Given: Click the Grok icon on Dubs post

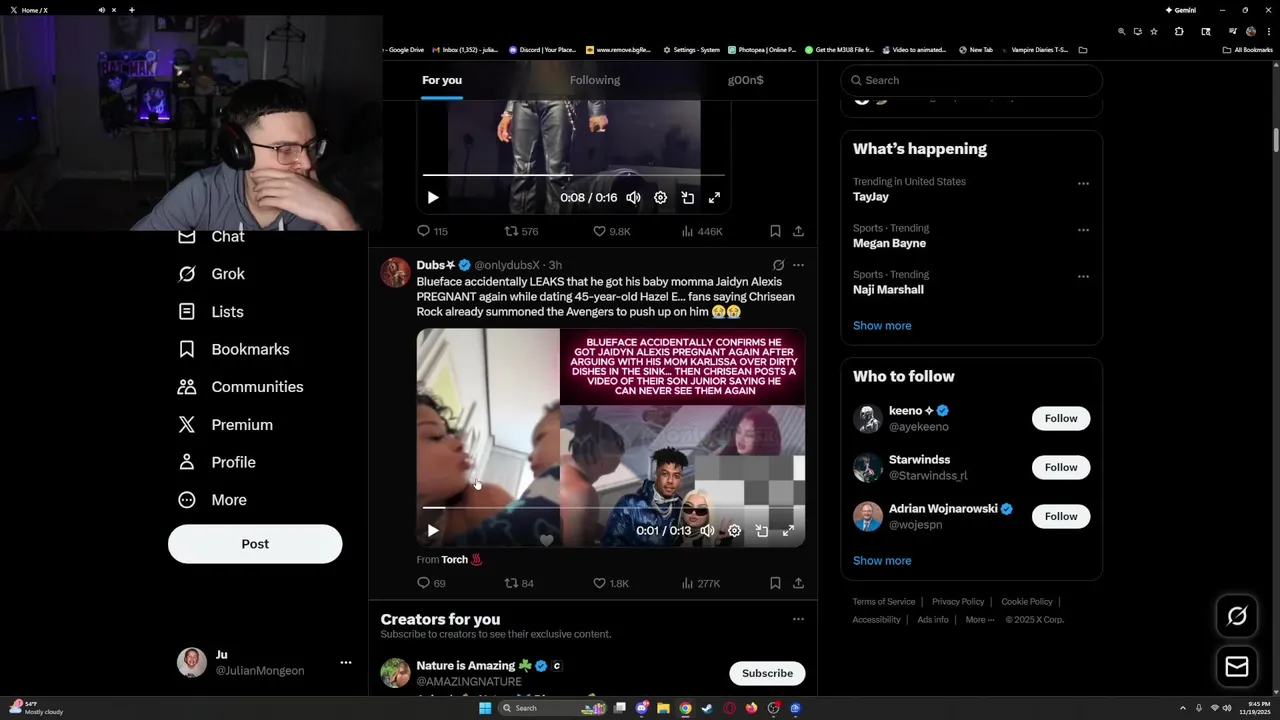Looking at the screenshot, I should point(778,265).
